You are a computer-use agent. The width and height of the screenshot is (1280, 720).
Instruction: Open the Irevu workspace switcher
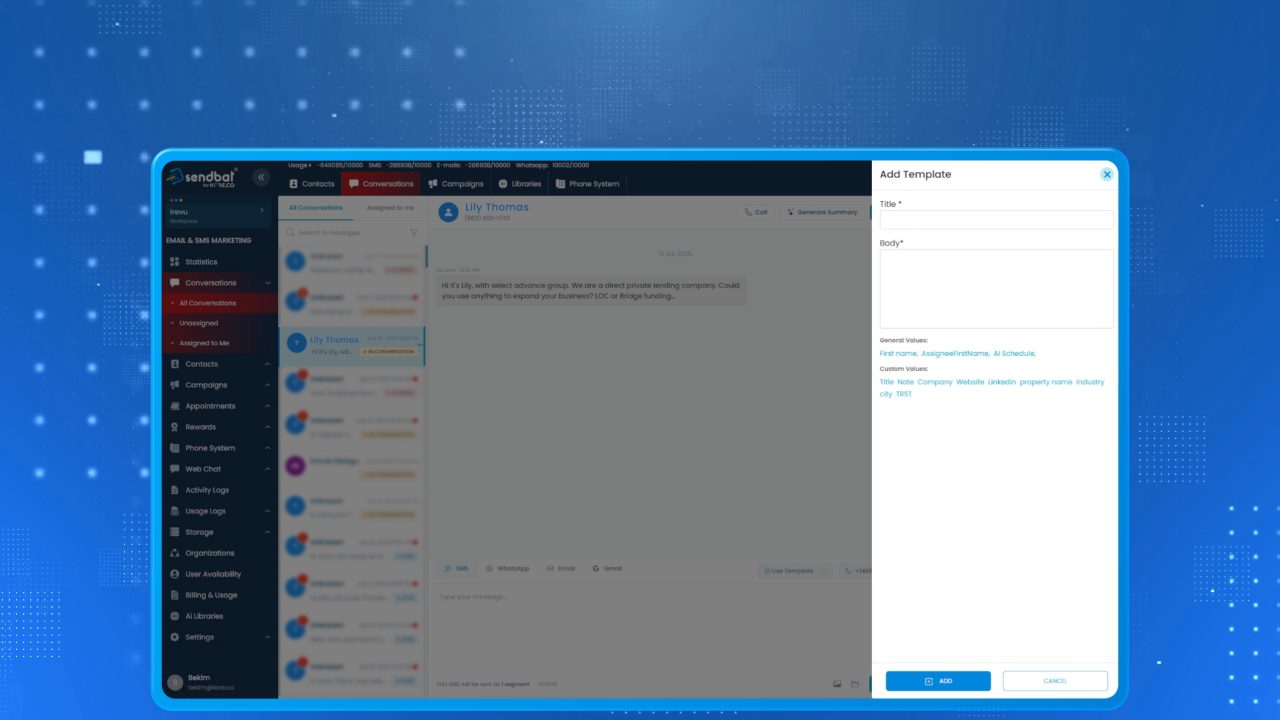click(217, 215)
